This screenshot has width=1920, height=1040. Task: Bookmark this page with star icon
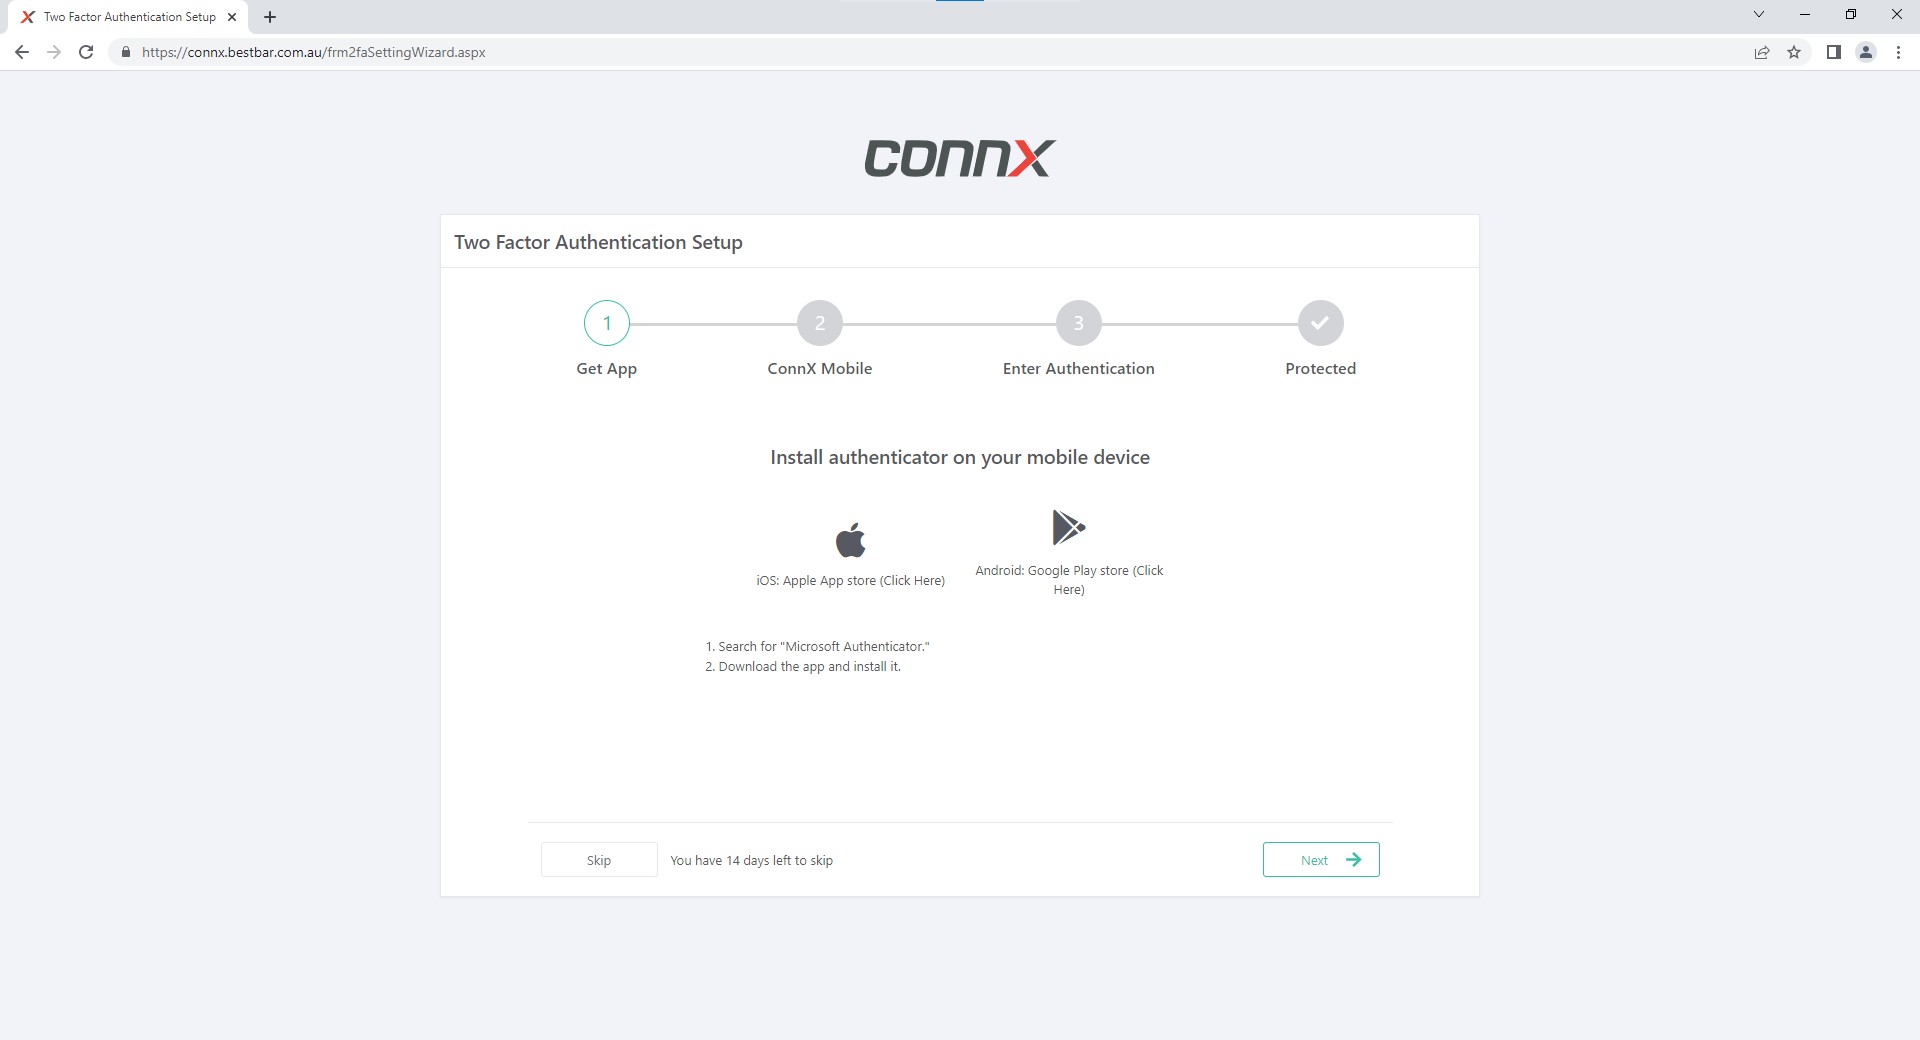1794,52
